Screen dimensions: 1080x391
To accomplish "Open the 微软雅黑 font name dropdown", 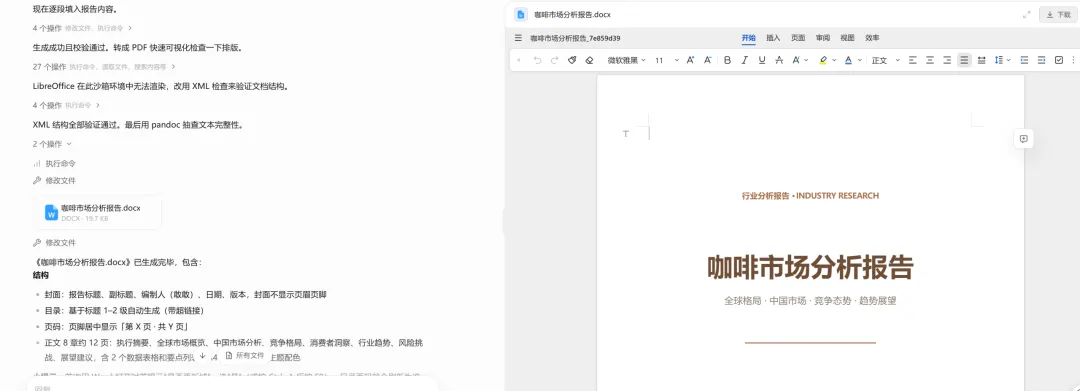I will pyautogui.click(x=626, y=61).
